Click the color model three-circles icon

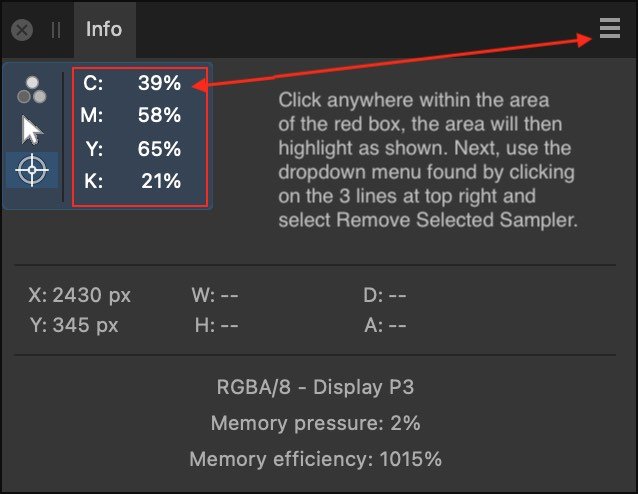32,90
